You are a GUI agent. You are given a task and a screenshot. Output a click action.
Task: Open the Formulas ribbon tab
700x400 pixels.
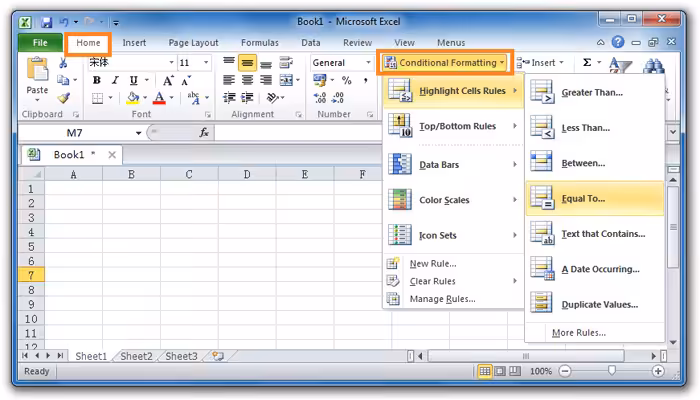[x=260, y=43]
